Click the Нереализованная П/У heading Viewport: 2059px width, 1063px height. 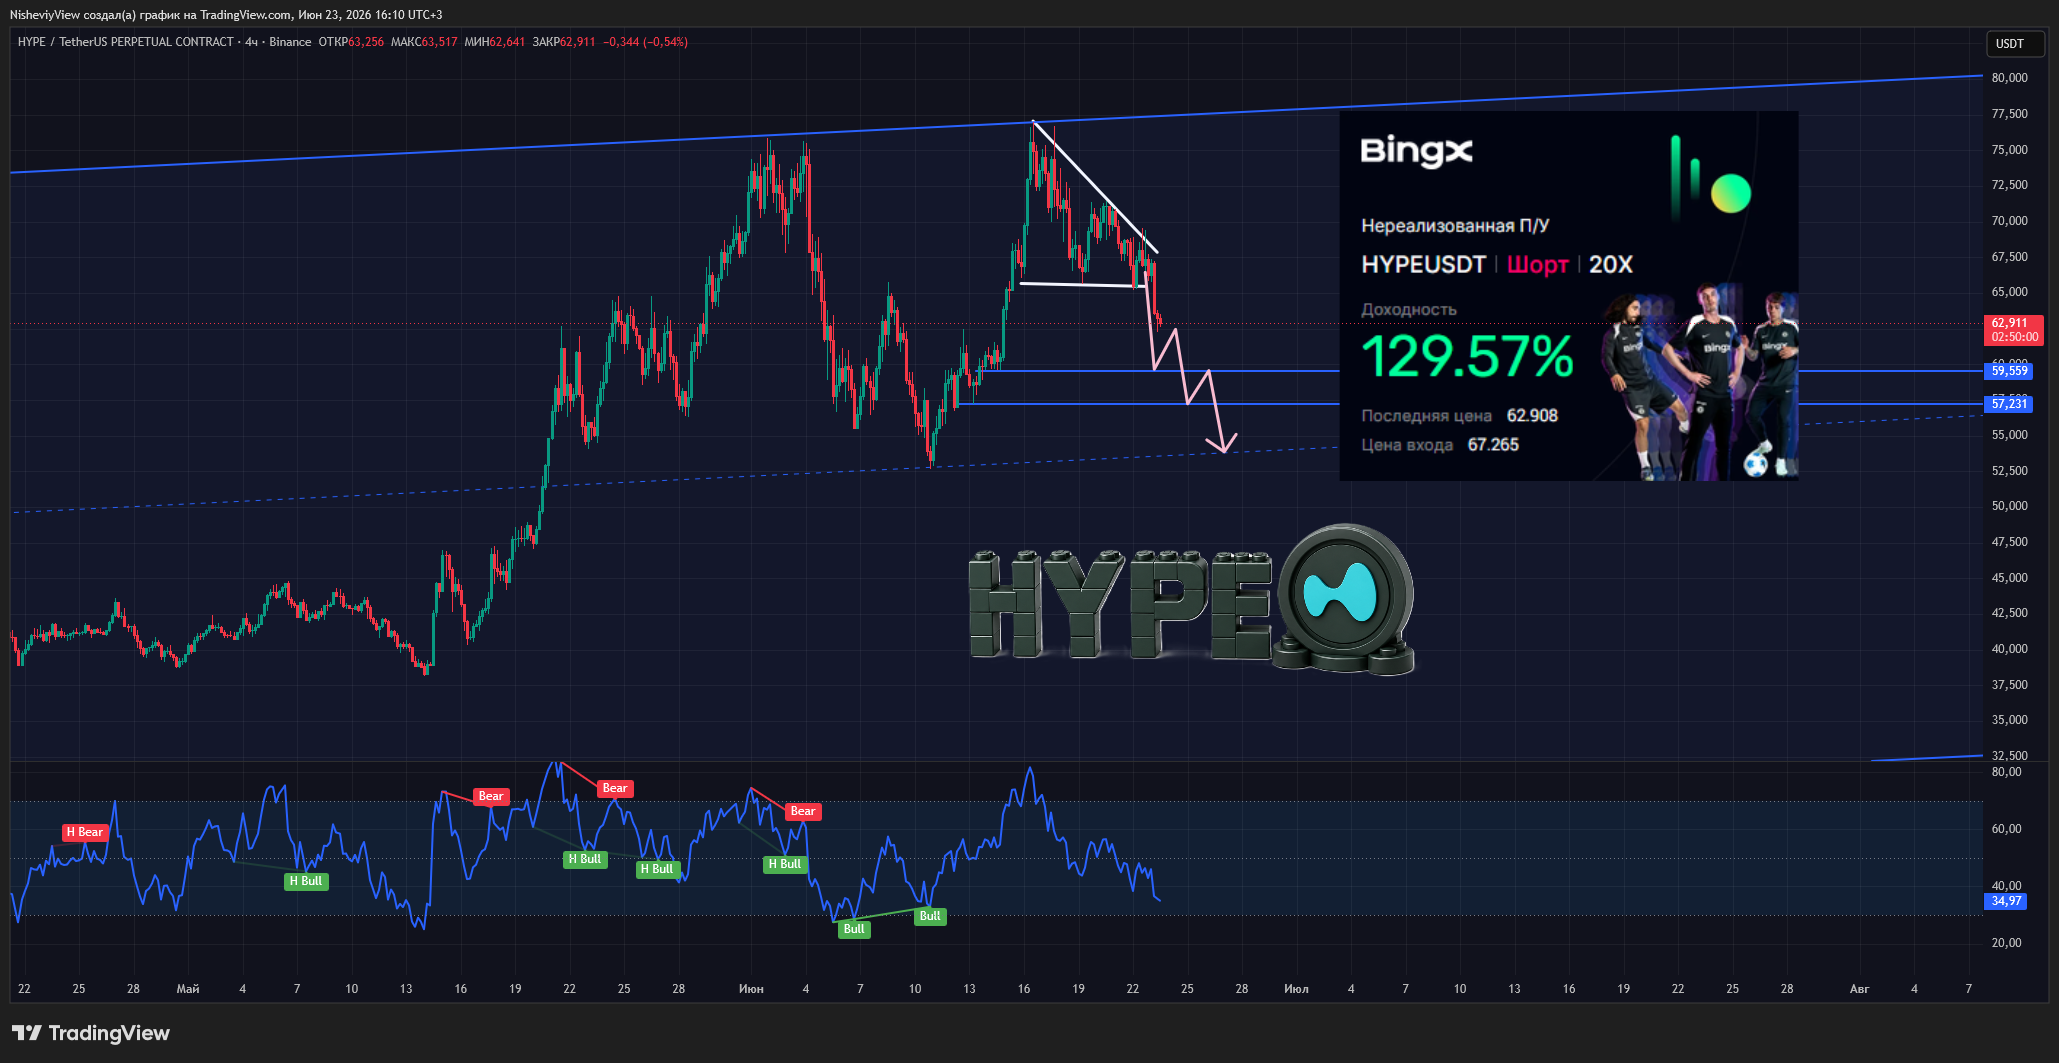click(1455, 226)
